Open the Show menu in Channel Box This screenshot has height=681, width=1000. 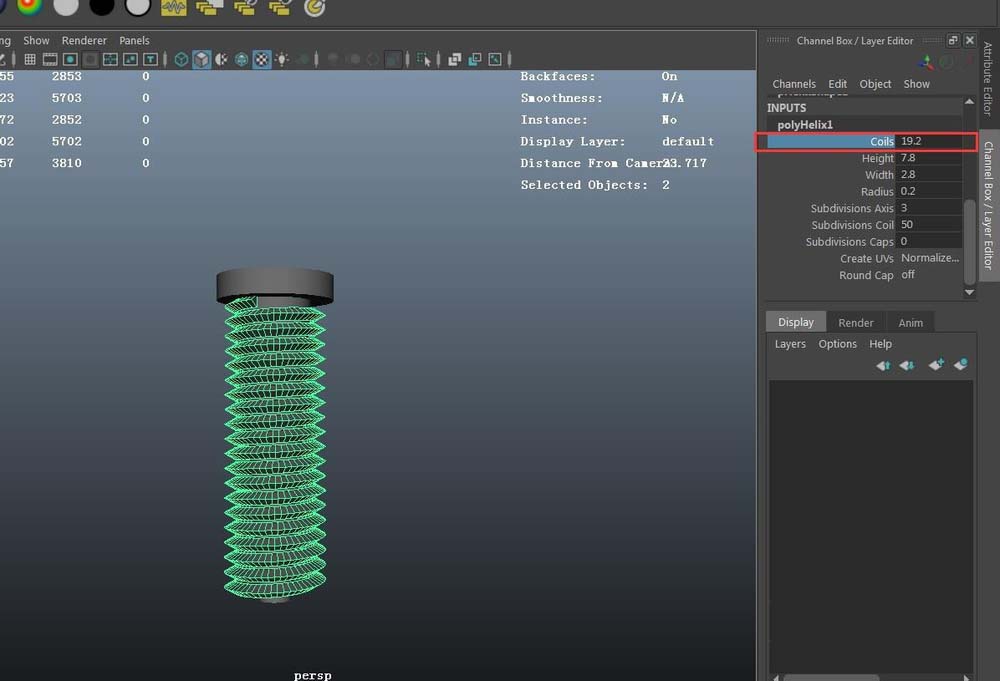pos(916,84)
